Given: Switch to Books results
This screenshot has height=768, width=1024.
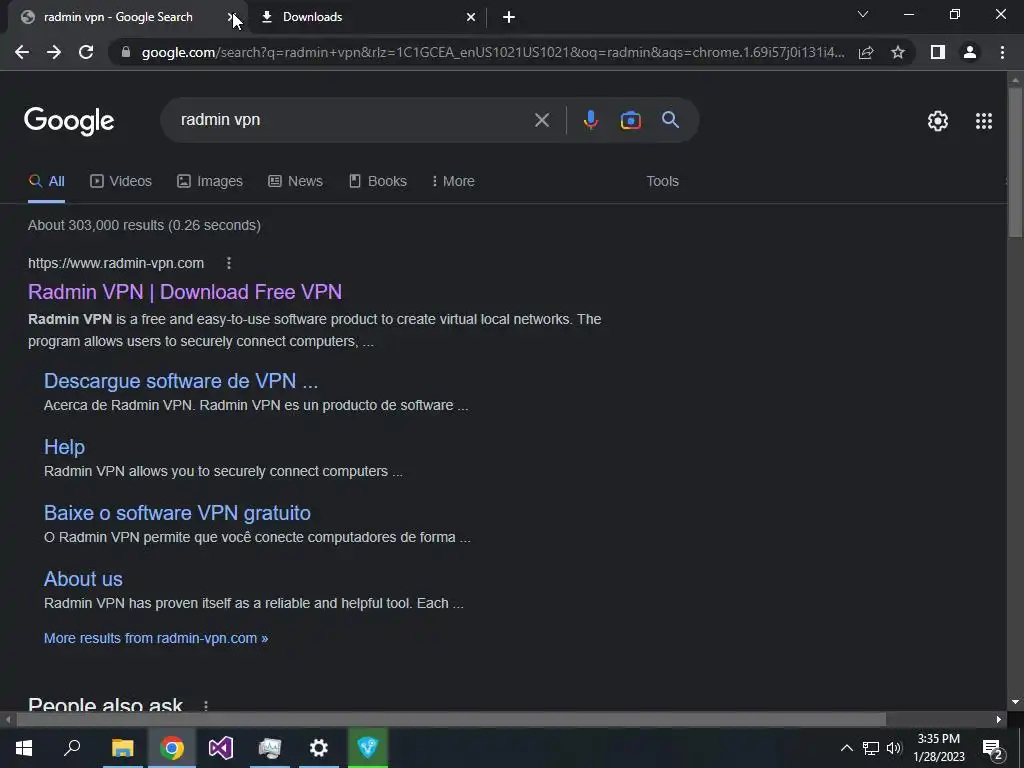Looking at the screenshot, I should click(x=377, y=182).
